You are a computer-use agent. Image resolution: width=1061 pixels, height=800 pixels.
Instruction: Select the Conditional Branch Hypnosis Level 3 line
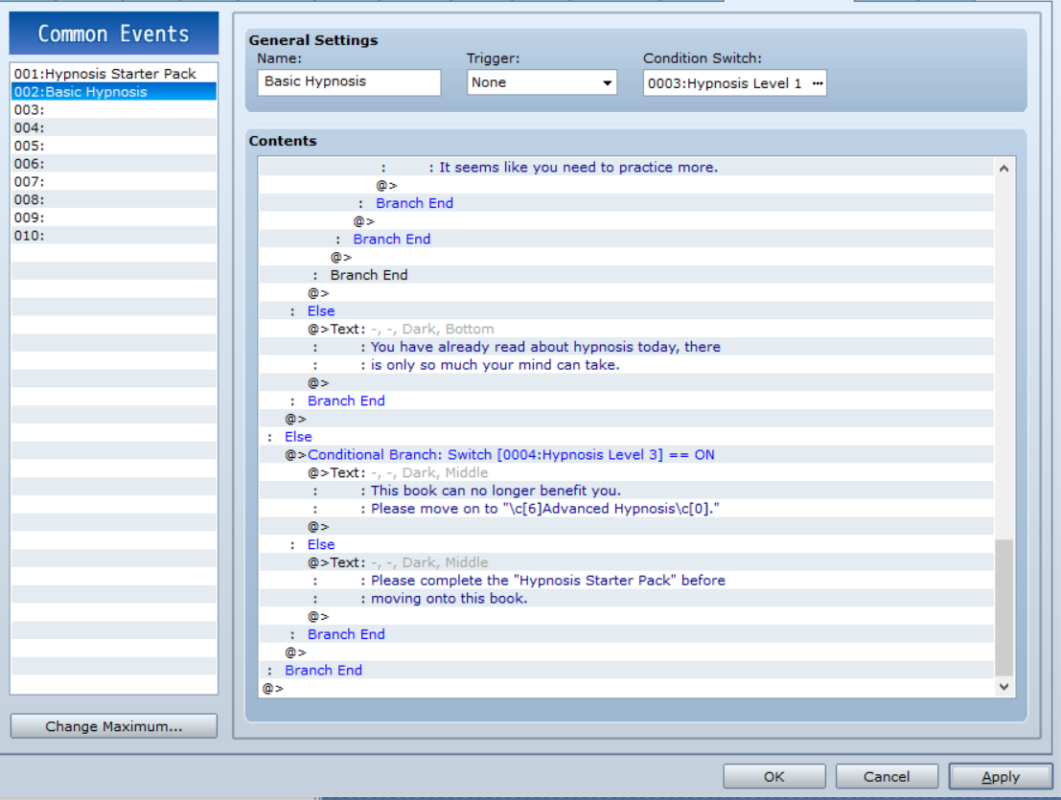coord(627,454)
